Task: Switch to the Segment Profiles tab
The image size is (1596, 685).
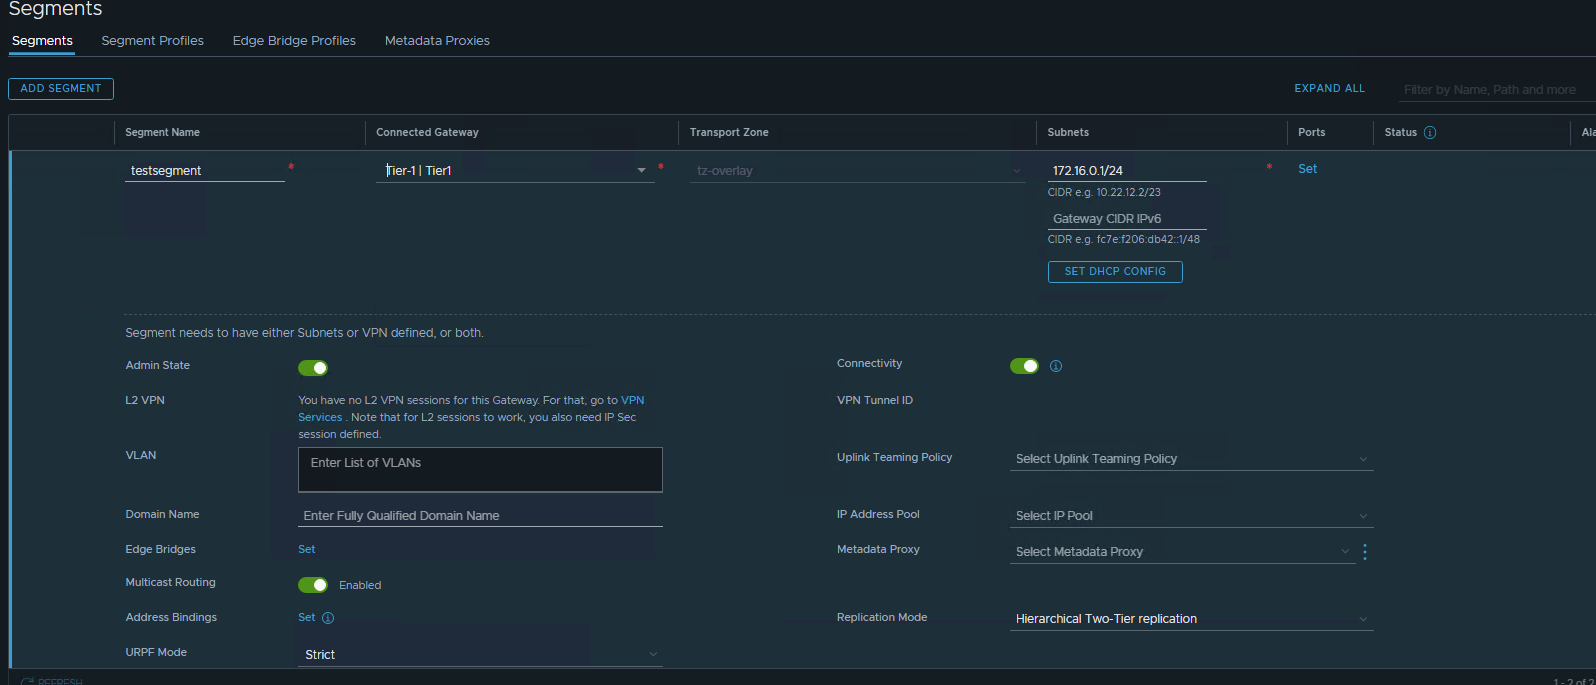Action: click(x=152, y=41)
